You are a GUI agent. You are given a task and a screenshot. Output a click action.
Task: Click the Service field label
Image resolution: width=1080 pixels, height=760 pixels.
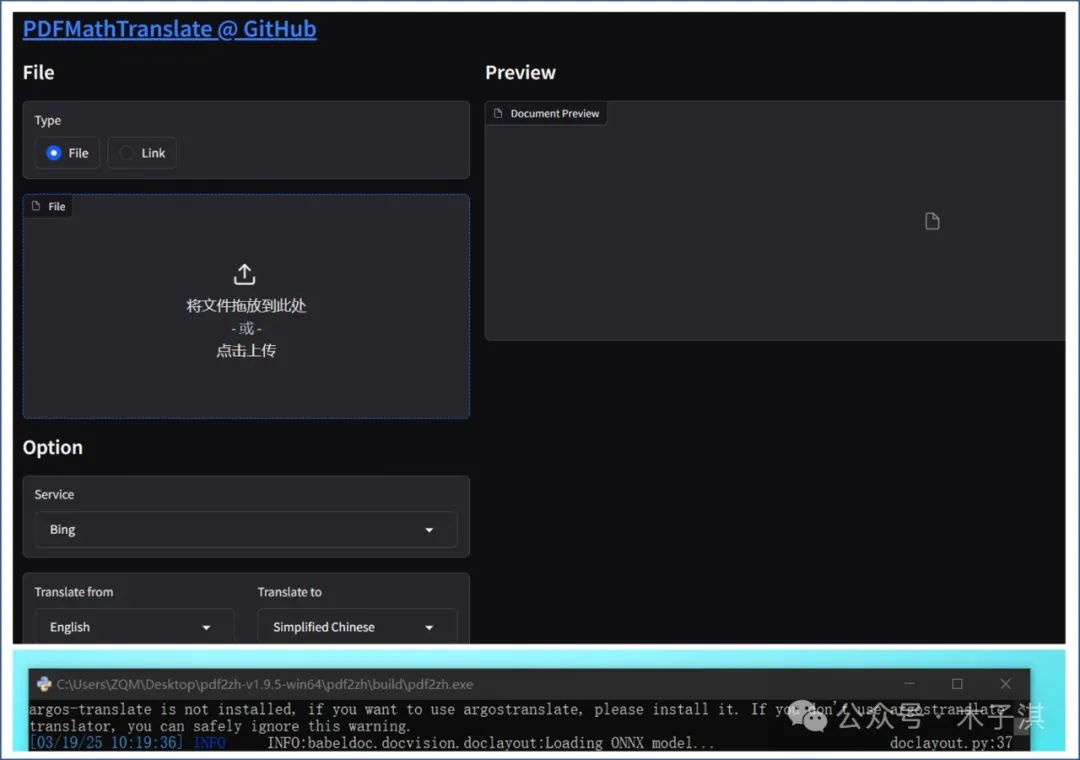pyautogui.click(x=54, y=494)
